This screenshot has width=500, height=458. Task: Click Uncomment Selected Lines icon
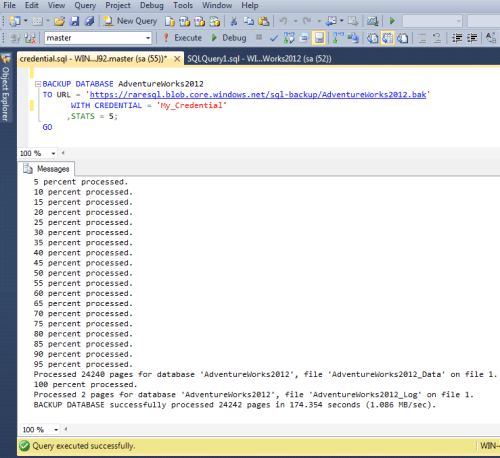pyautogui.click(x=437, y=38)
